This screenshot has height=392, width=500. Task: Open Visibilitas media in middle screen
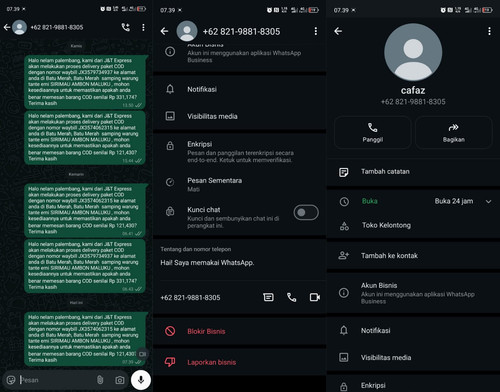pos(240,116)
